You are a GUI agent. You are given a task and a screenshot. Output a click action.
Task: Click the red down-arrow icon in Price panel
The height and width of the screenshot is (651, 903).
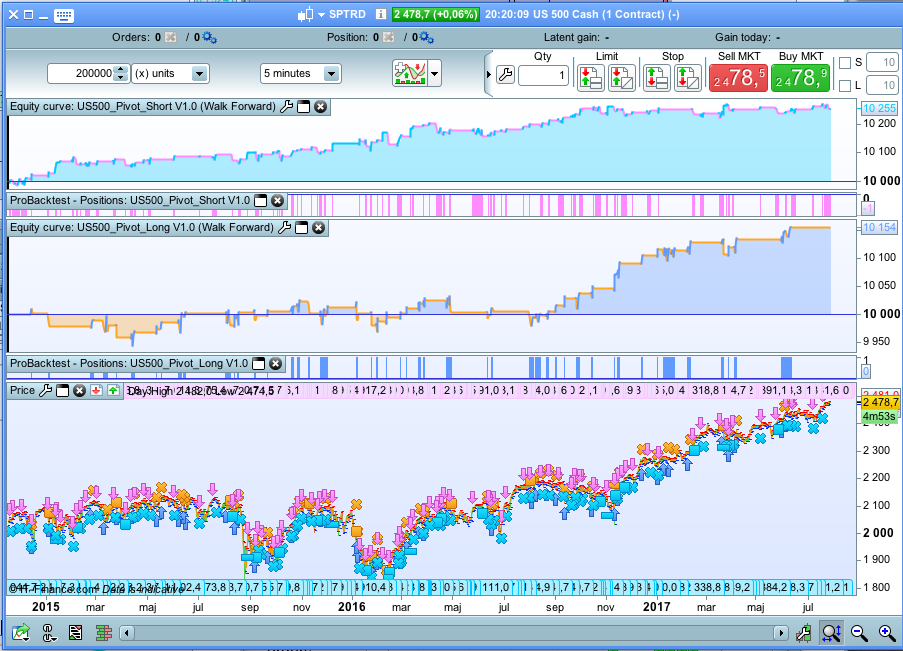coord(96,390)
